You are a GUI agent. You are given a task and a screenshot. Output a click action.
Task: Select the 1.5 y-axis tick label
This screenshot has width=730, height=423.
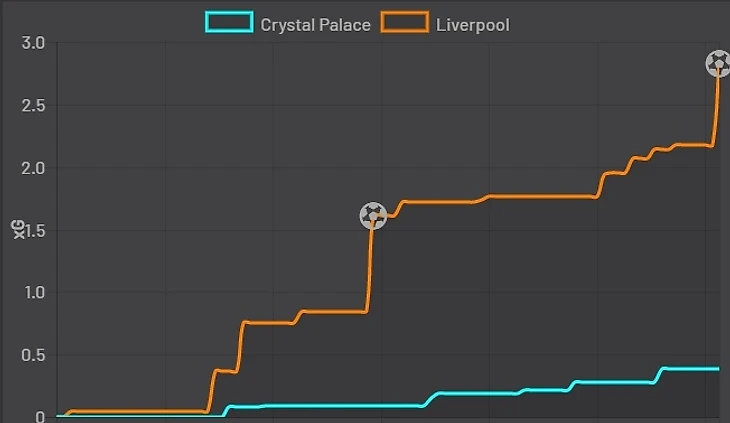33,230
